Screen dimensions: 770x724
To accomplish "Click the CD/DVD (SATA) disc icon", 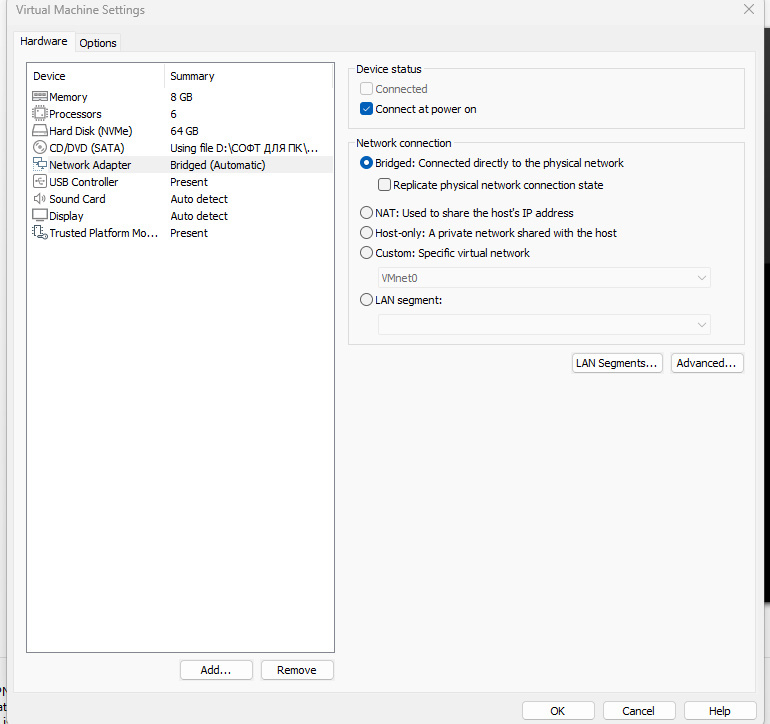I will pos(40,147).
